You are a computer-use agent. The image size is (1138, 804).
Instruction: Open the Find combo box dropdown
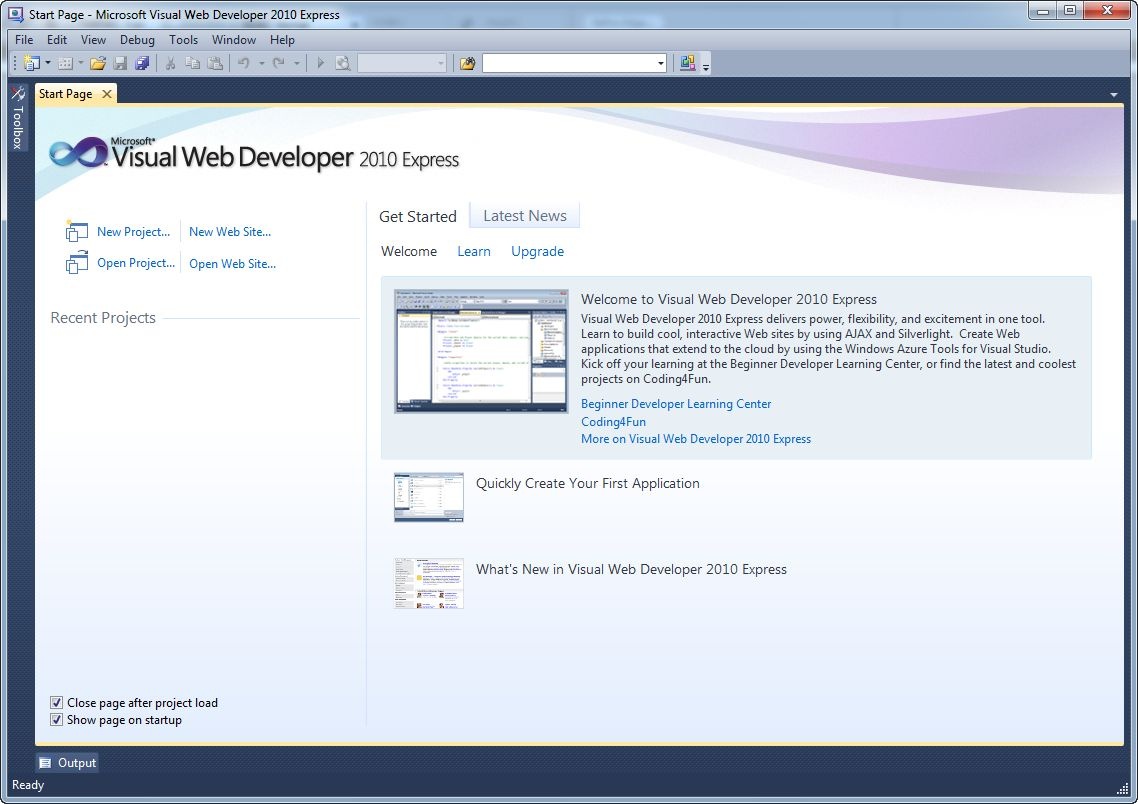(x=661, y=63)
